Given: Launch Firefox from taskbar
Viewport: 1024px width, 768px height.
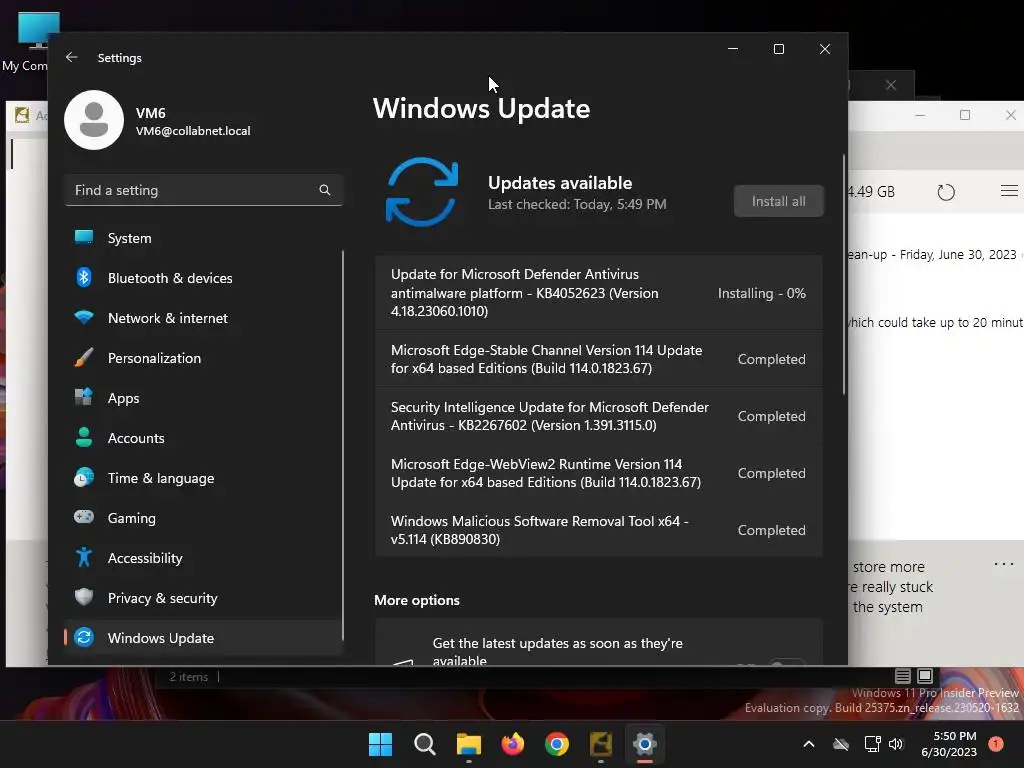Looking at the screenshot, I should click(x=513, y=744).
